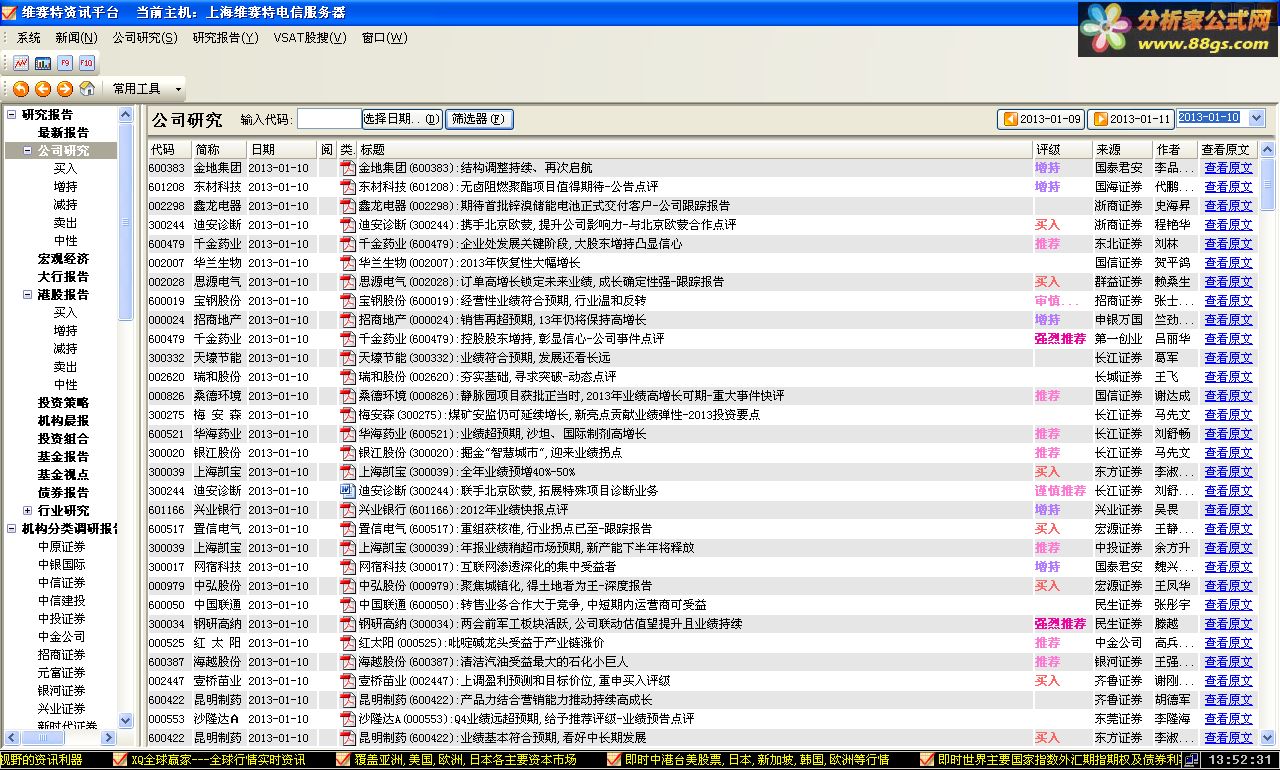This screenshot has width=1280, height=770.
Task: Select 招商证券 in the sidebar tree
Action: [x=62, y=655]
